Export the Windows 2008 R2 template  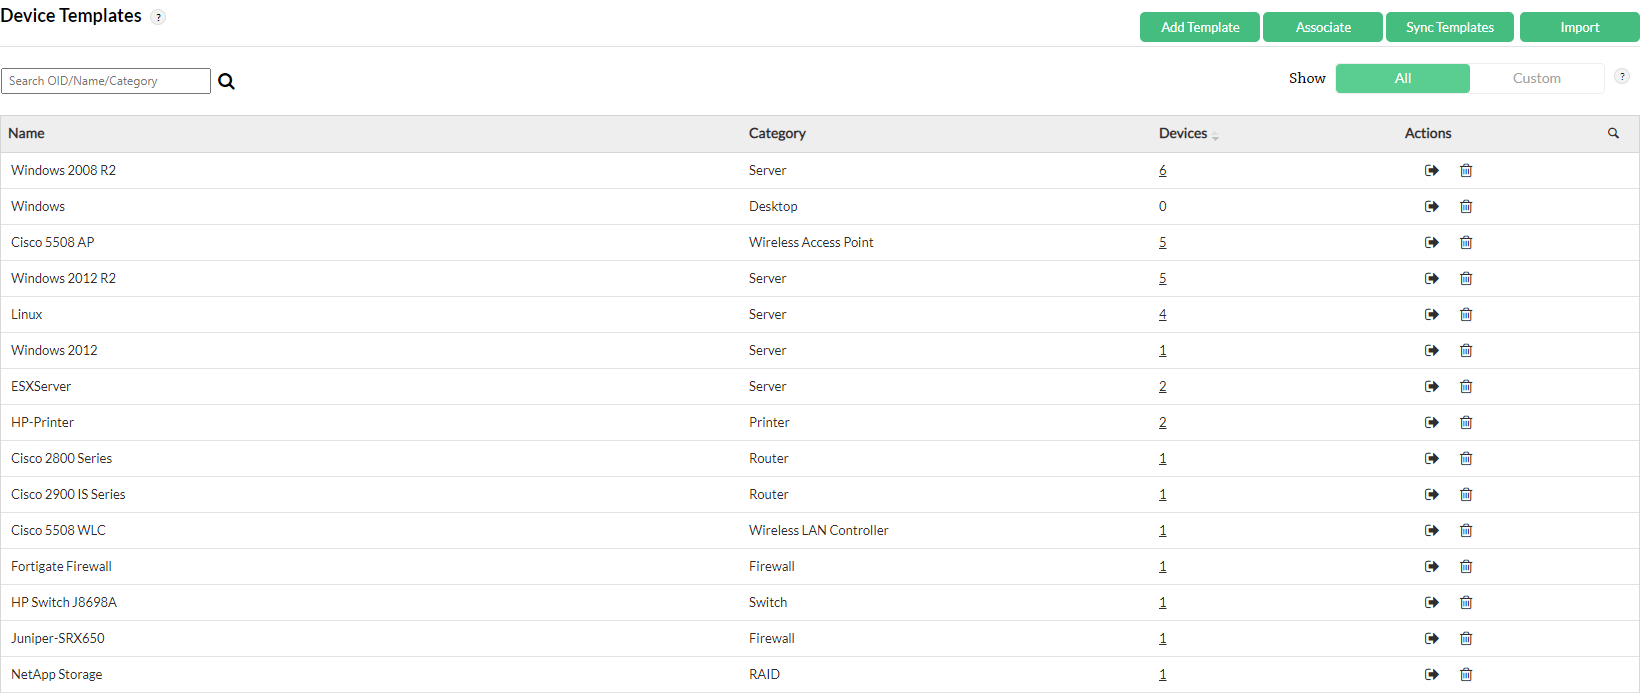(x=1432, y=170)
